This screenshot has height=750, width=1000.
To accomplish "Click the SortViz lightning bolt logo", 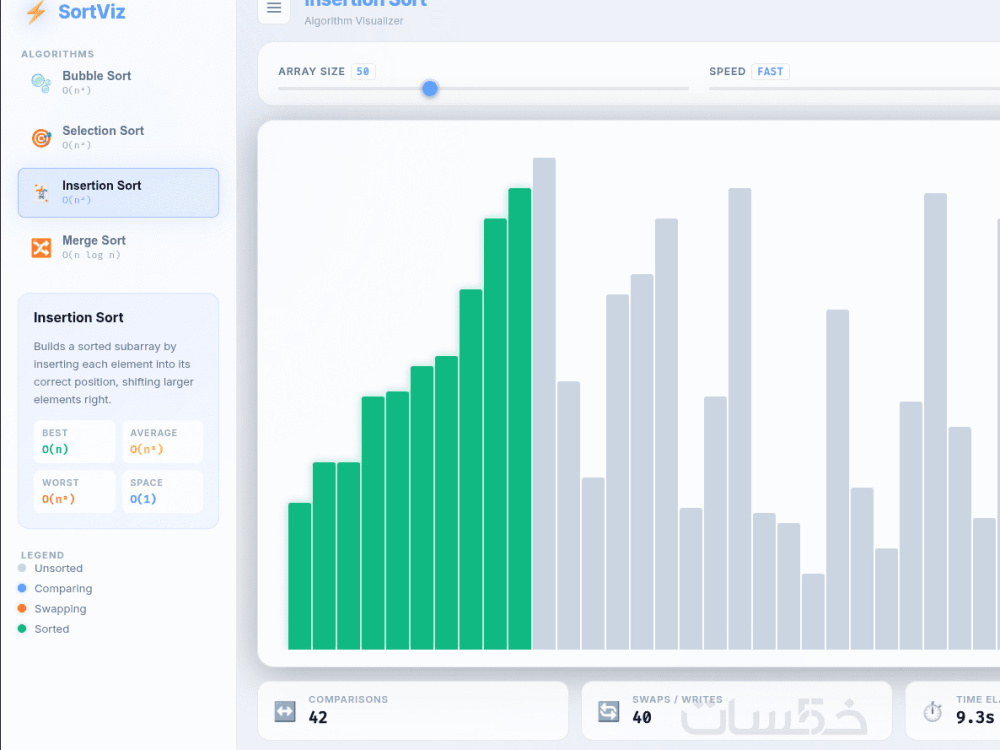I will pyautogui.click(x=36, y=12).
